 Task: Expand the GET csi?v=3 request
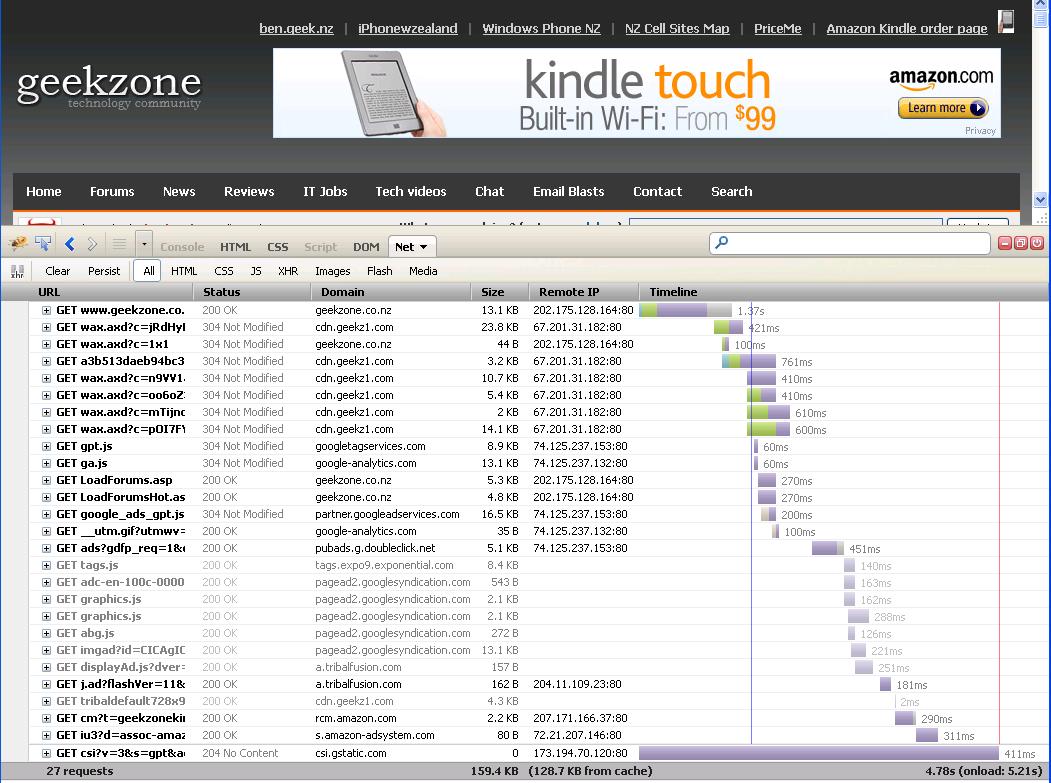pos(46,754)
